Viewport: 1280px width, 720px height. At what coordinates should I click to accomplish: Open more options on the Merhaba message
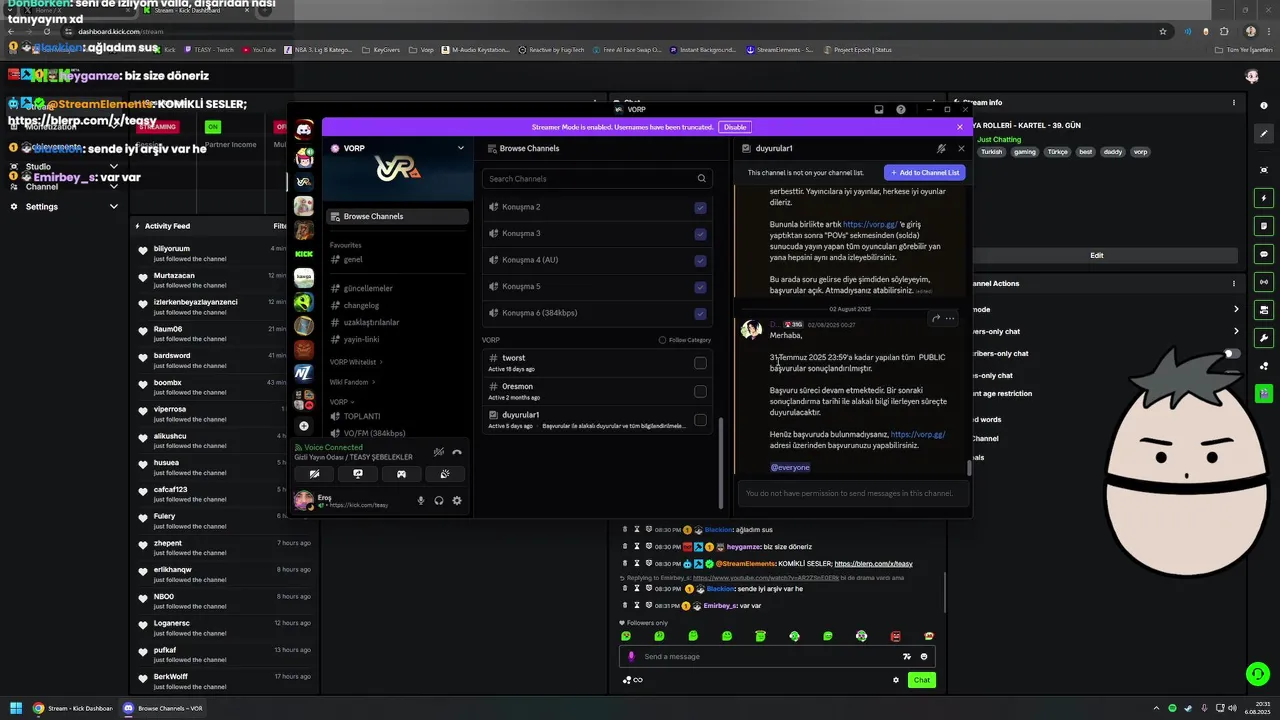click(950, 318)
